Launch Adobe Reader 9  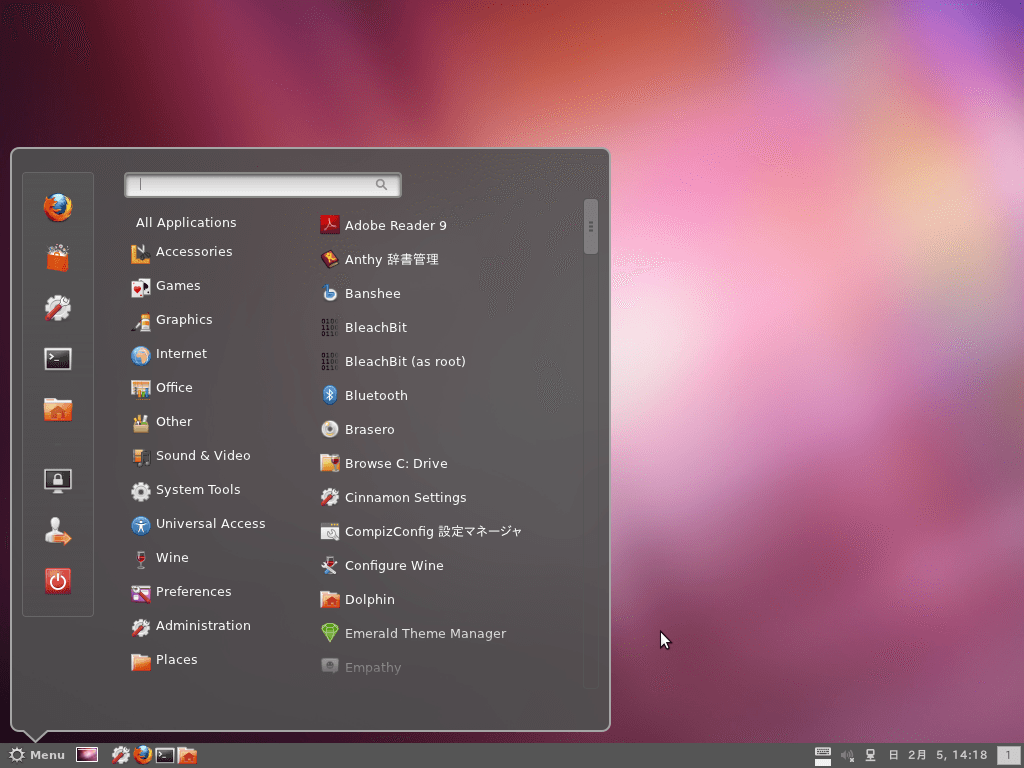pos(395,226)
